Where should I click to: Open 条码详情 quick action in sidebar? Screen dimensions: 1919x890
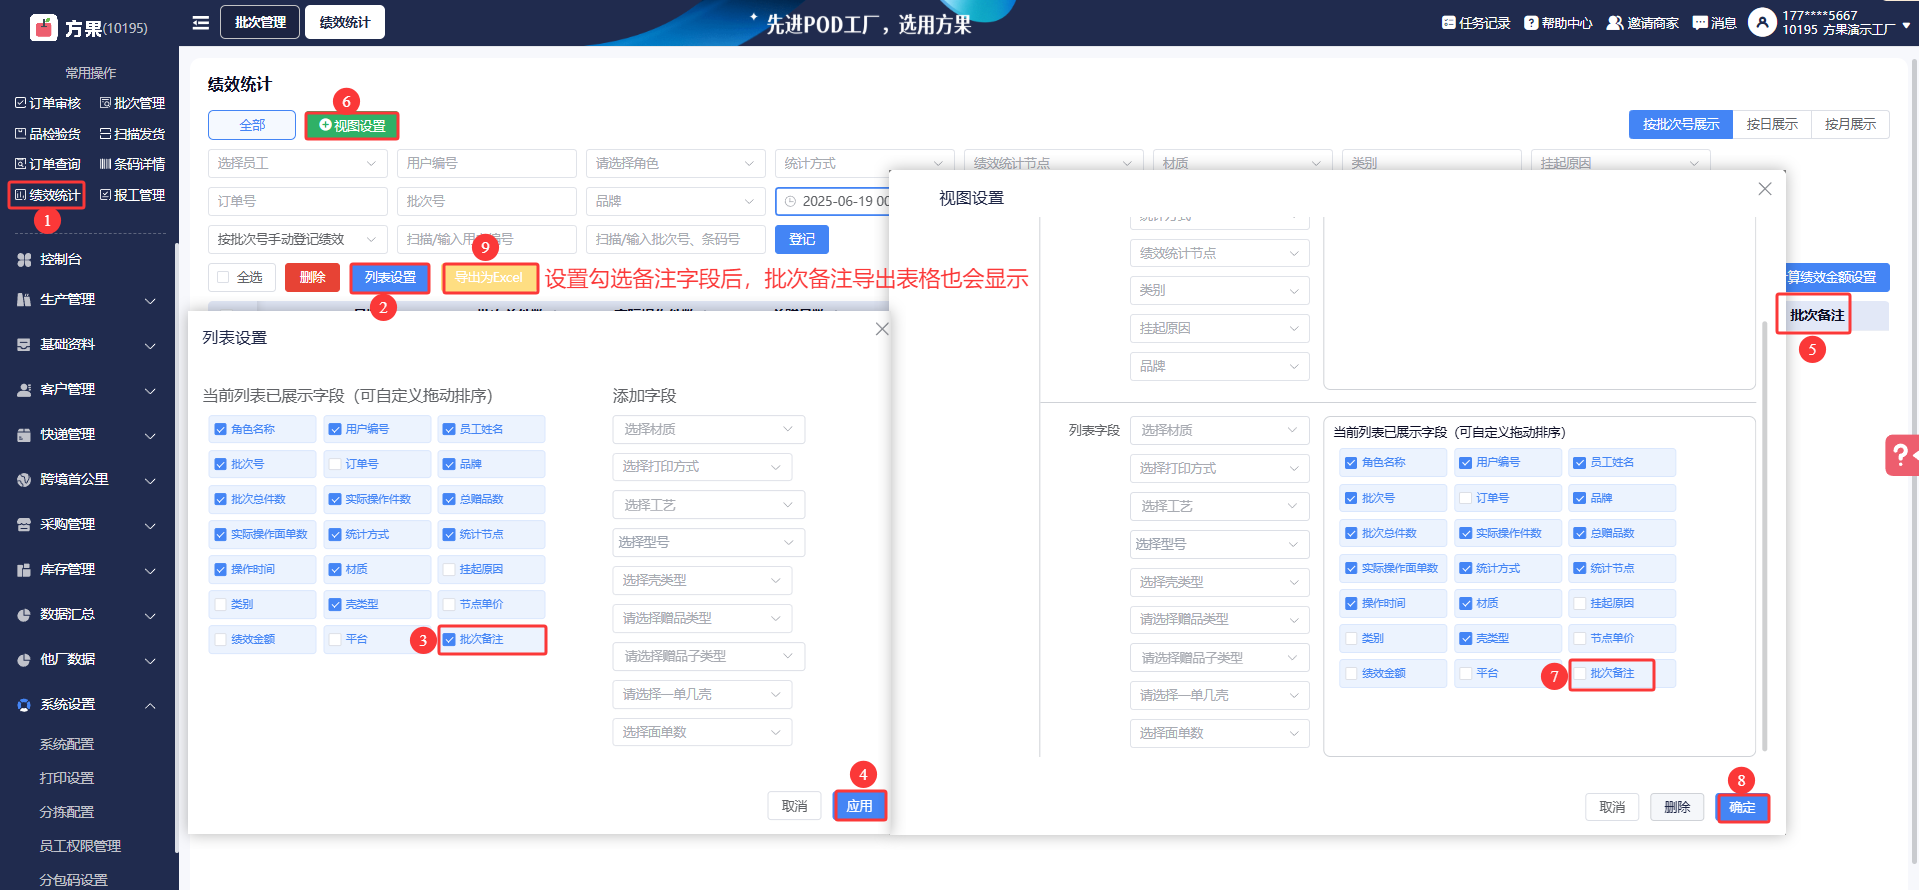pyautogui.click(x=132, y=164)
